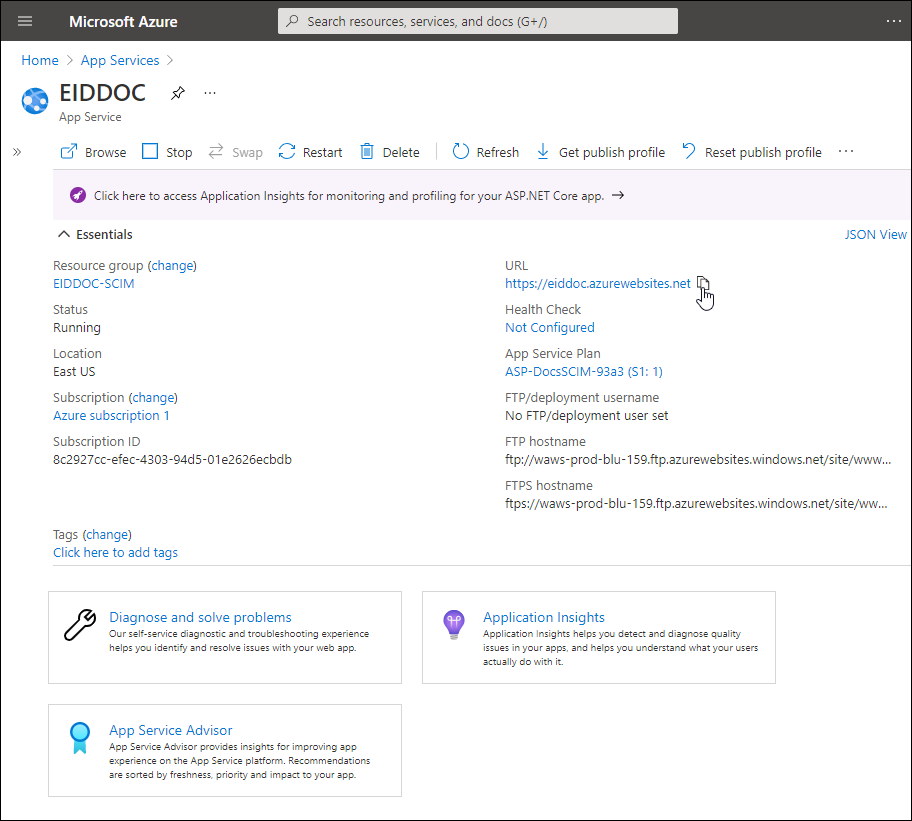The height and width of the screenshot is (821, 912).
Task: Download the publish profile
Action: pyautogui.click(x=600, y=152)
